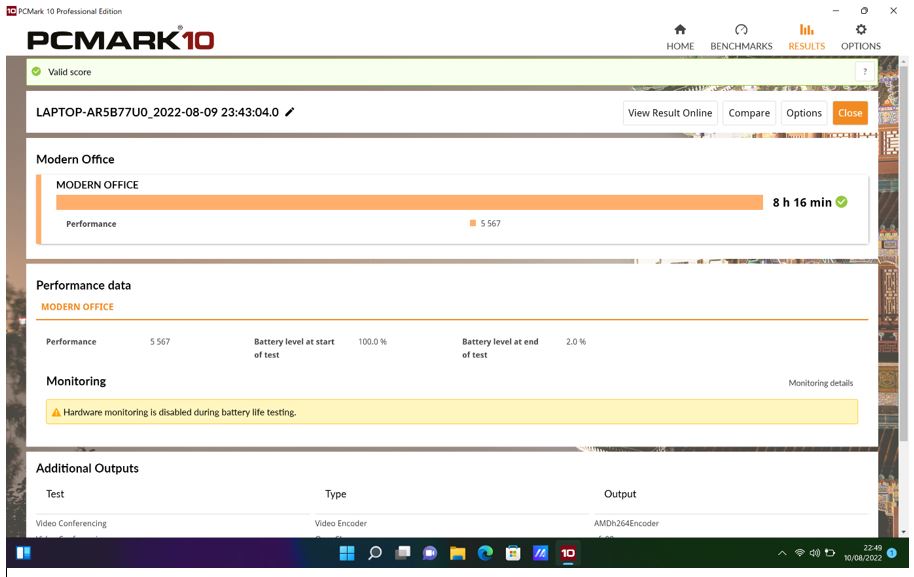Screen dimensions: 914x577
Task: Expand the help panel via question mark button
Action: (864, 71)
